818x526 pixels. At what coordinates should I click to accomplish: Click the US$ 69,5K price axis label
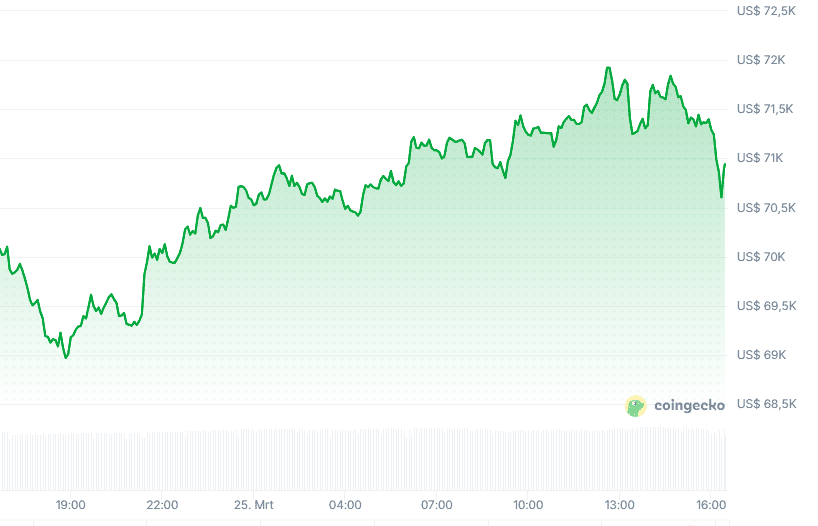point(766,306)
